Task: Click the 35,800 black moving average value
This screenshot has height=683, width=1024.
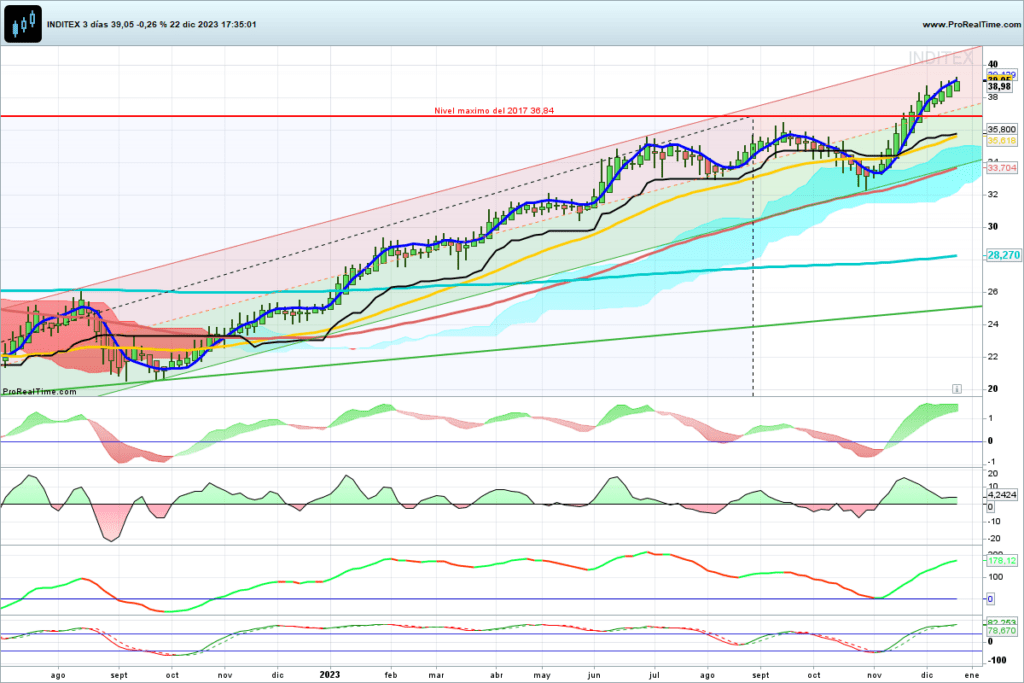Action: 1001,129
